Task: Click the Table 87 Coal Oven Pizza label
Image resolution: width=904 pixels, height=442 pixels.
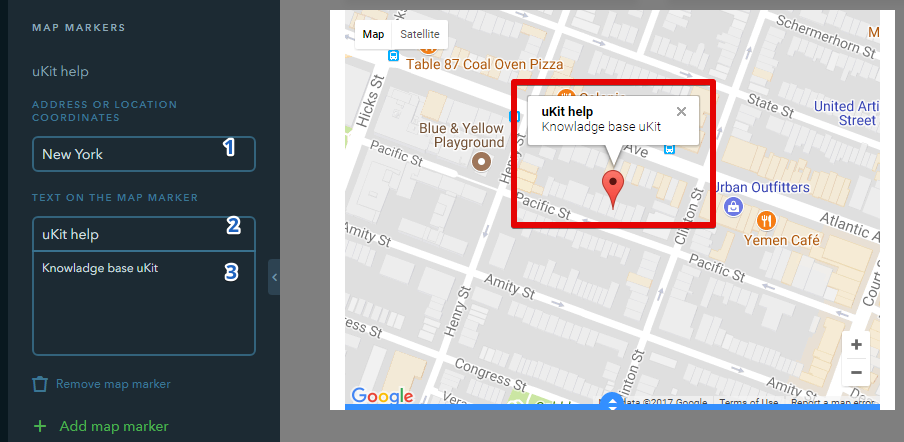Action: [x=484, y=64]
